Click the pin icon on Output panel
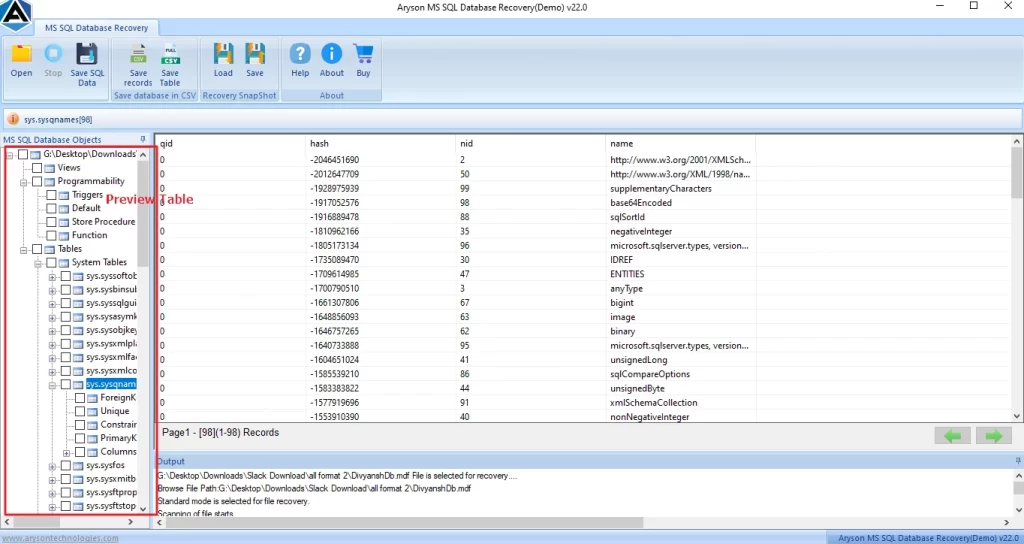 (x=1017, y=460)
